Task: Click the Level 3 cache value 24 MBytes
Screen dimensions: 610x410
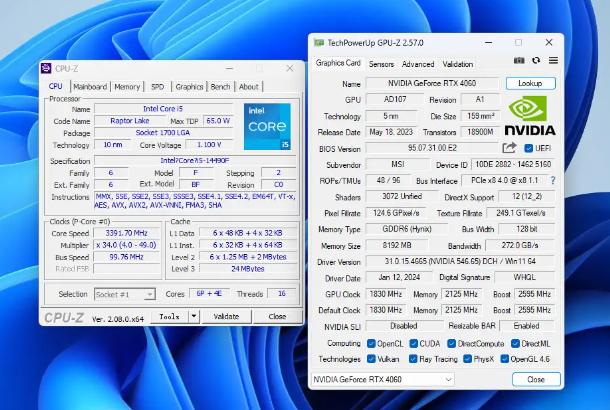Action: (x=248, y=269)
